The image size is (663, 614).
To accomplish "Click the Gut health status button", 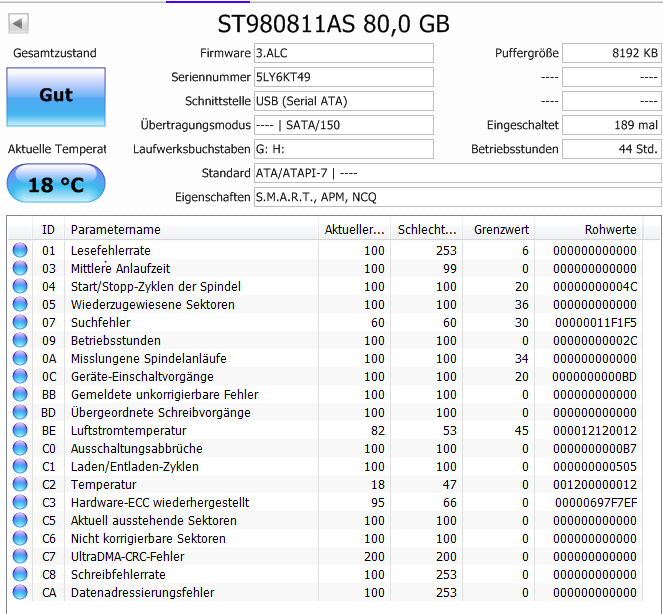I will pyautogui.click(x=56, y=97).
